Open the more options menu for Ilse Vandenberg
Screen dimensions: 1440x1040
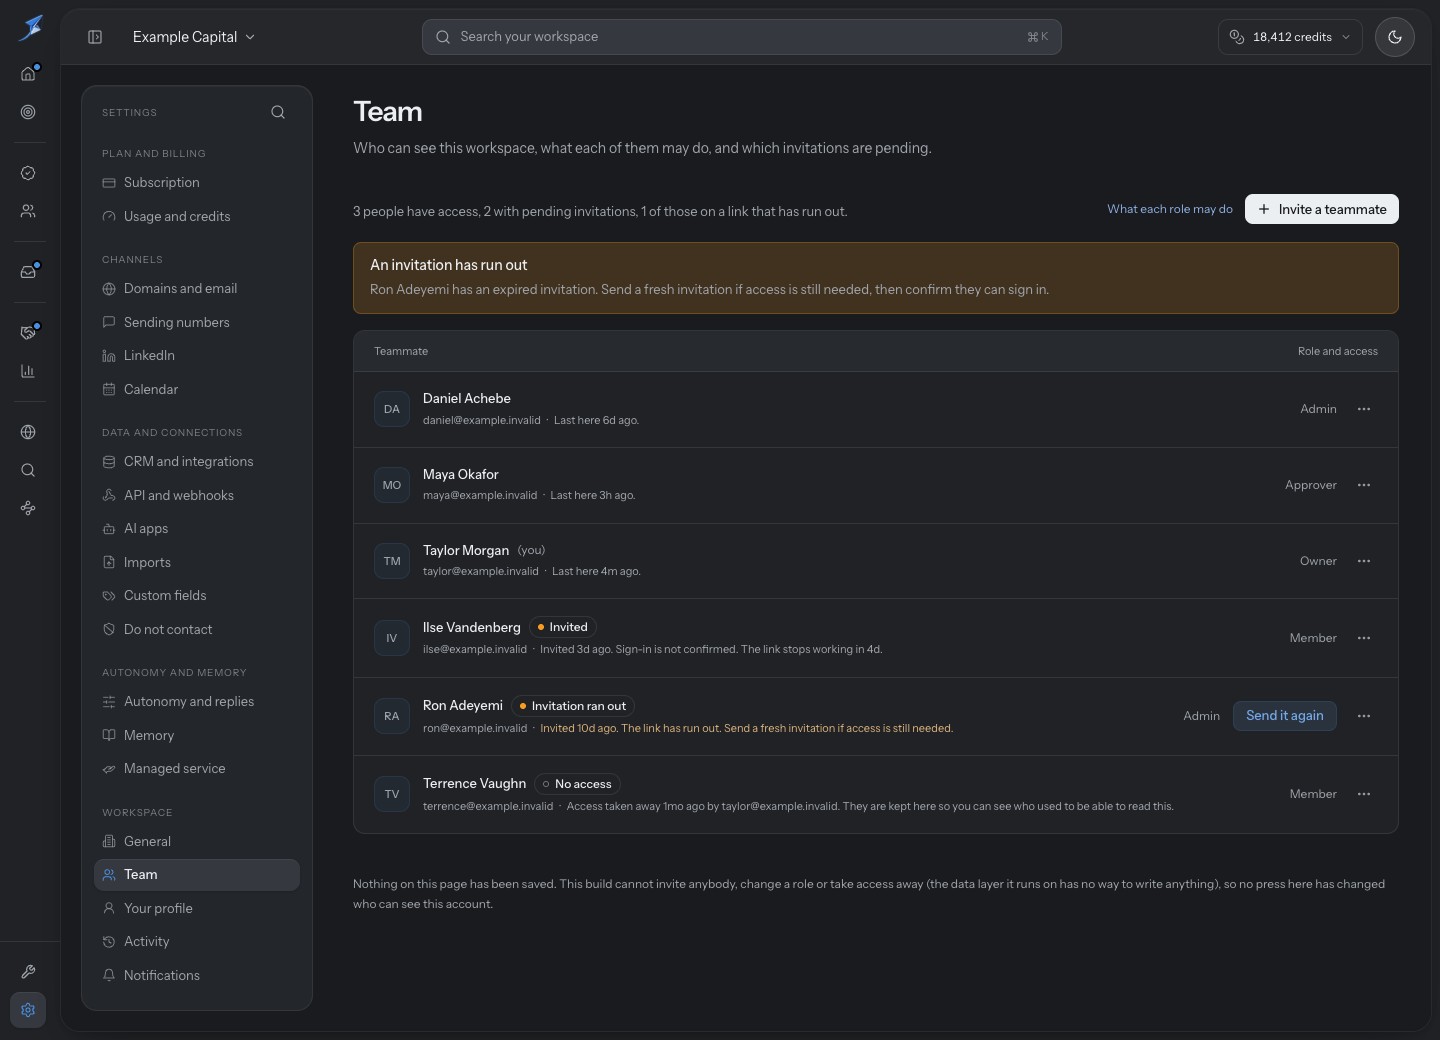point(1364,638)
